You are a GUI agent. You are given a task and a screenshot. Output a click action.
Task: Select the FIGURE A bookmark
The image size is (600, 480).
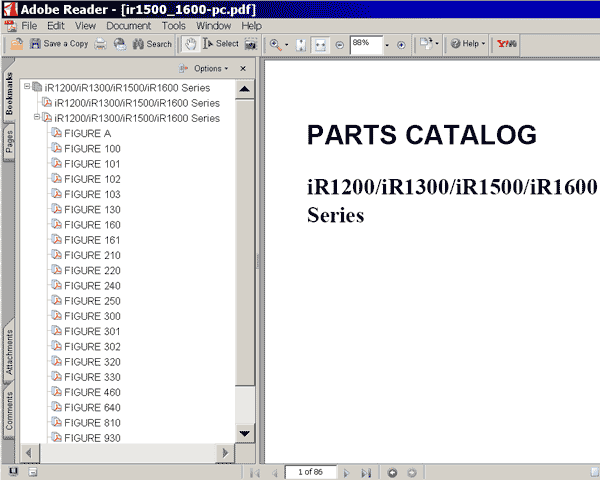[88, 134]
